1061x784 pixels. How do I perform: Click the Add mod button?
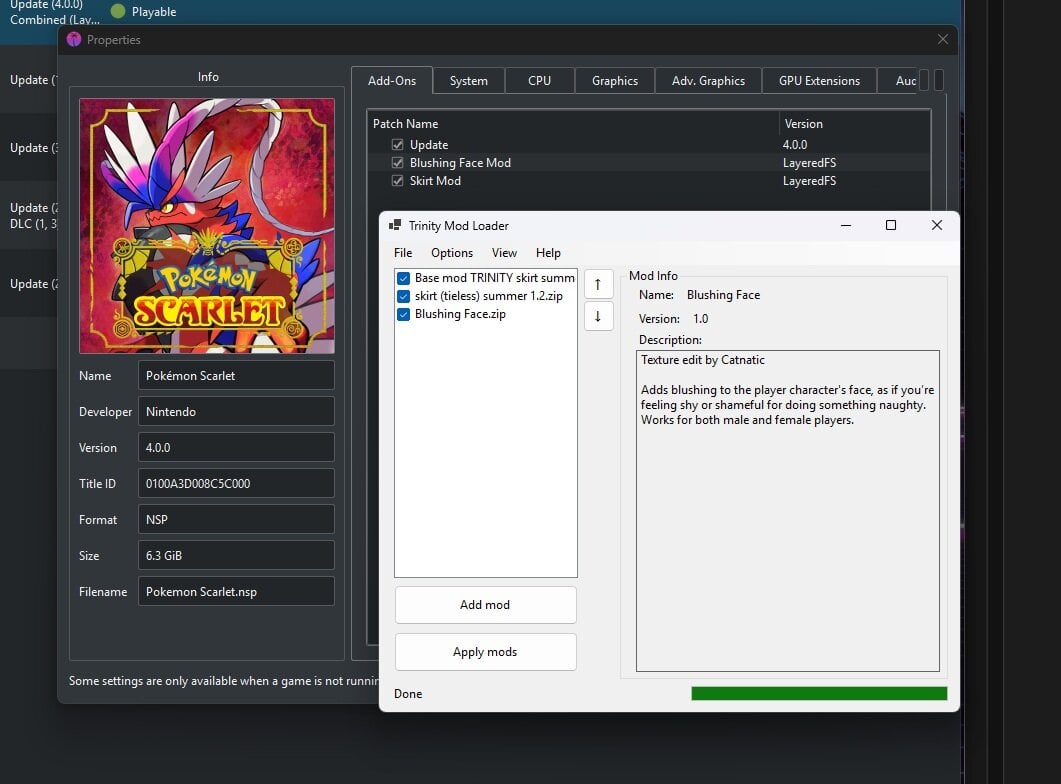coord(485,605)
